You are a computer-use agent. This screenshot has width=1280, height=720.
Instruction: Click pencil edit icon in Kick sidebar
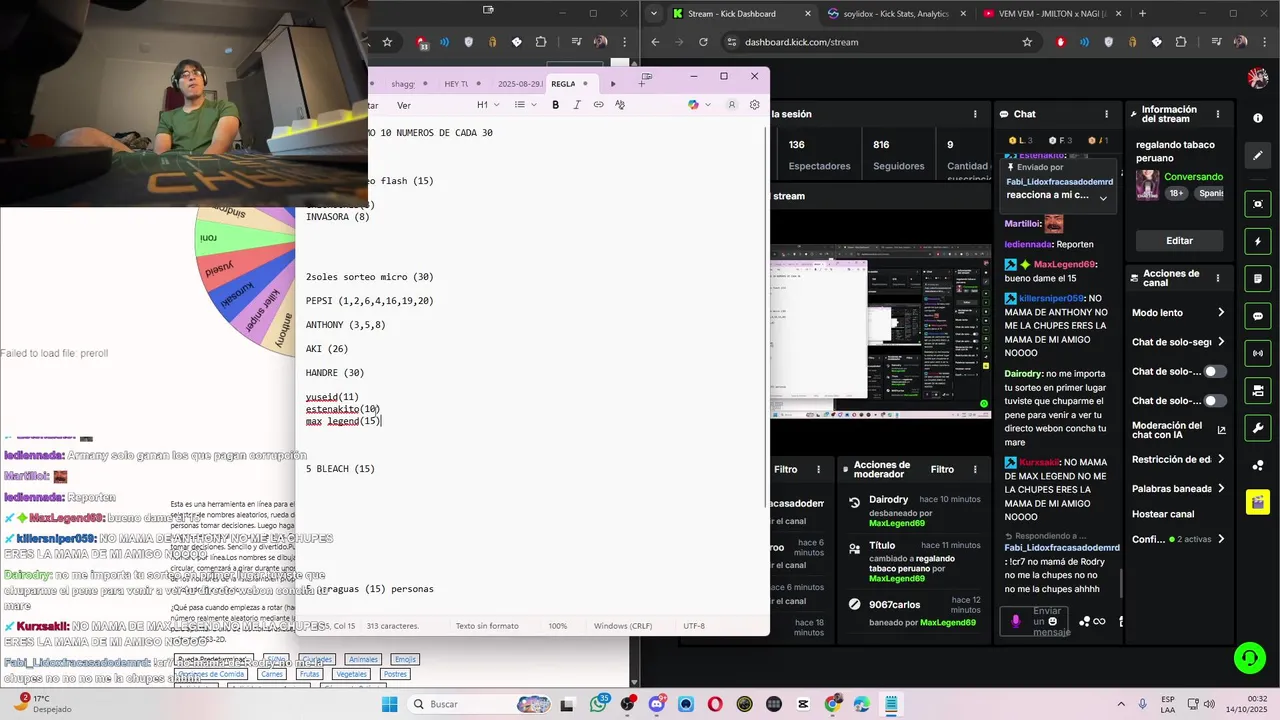pyautogui.click(x=1258, y=155)
